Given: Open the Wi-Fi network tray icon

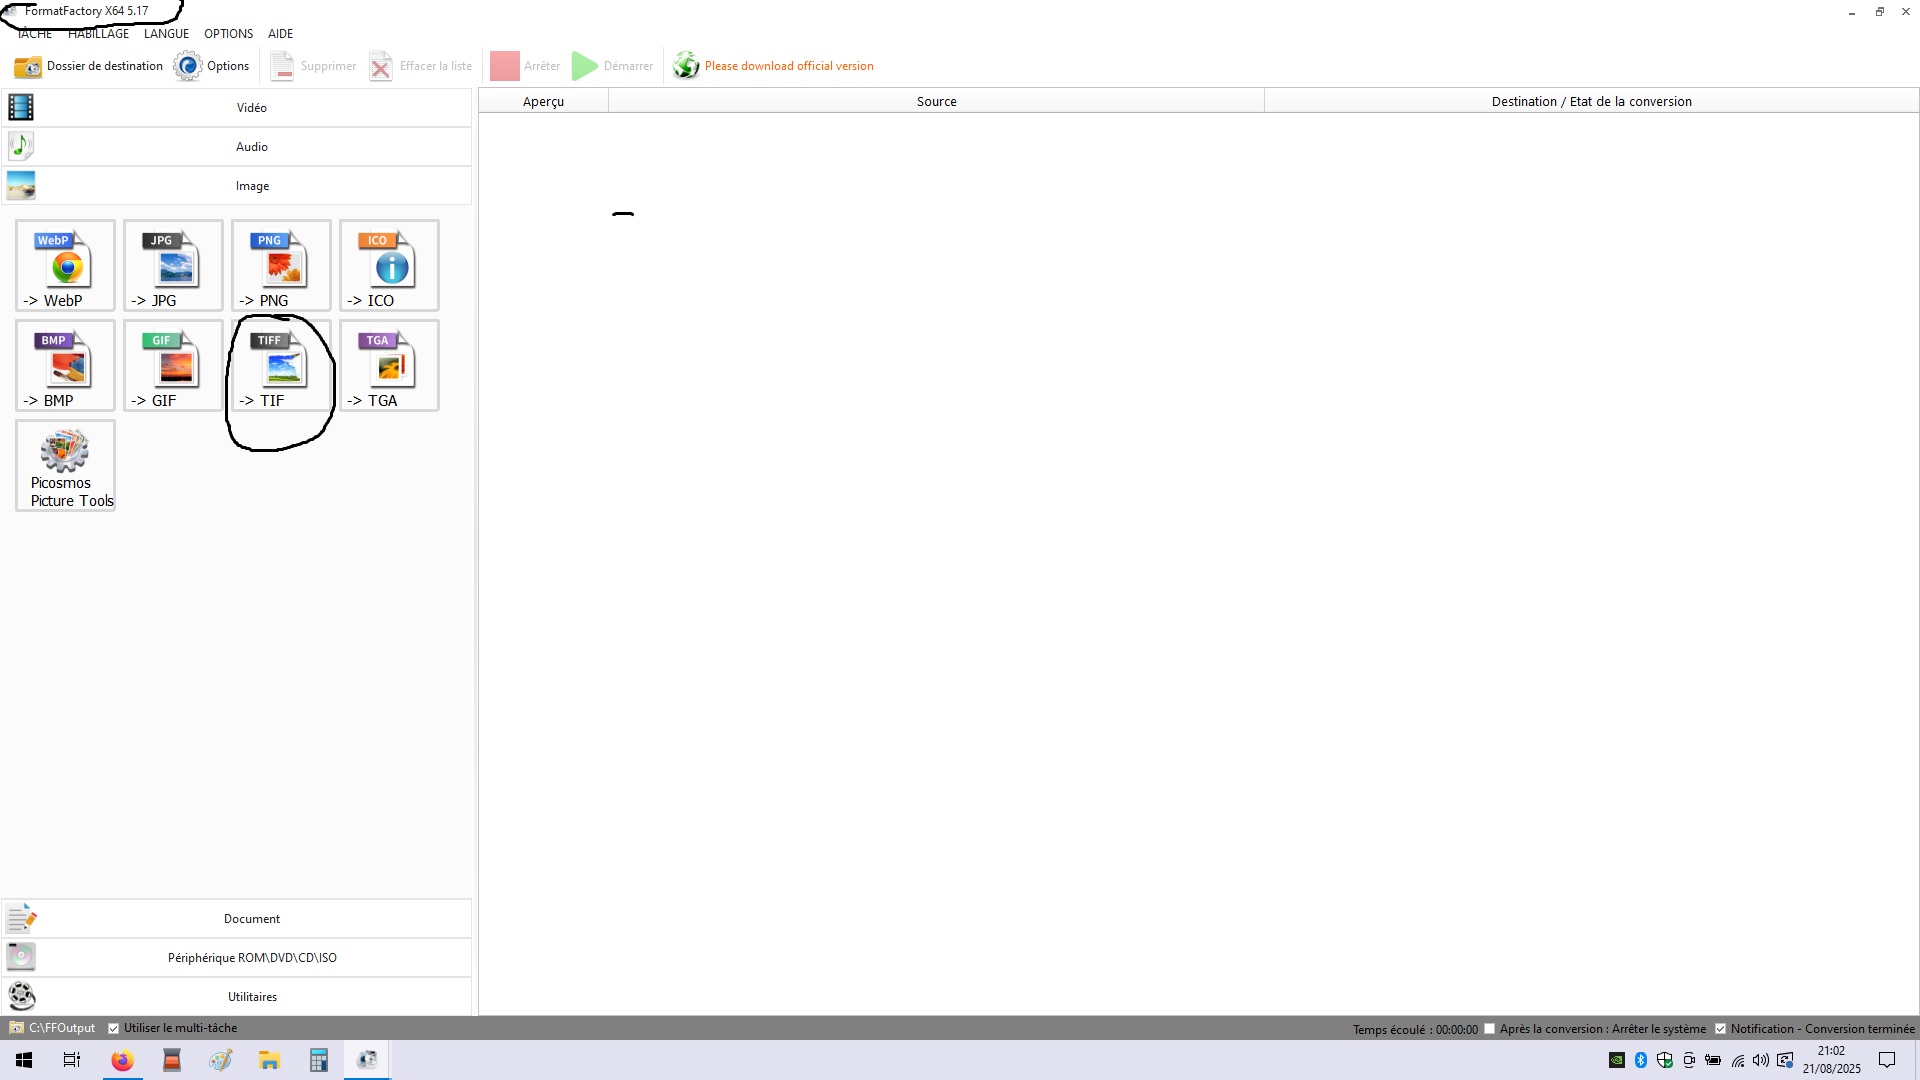Looking at the screenshot, I should (1738, 1060).
